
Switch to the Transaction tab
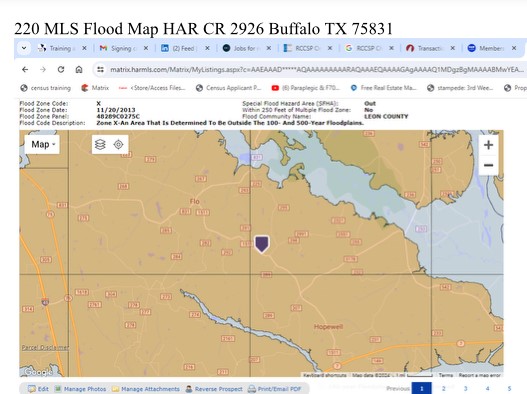pos(430,48)
